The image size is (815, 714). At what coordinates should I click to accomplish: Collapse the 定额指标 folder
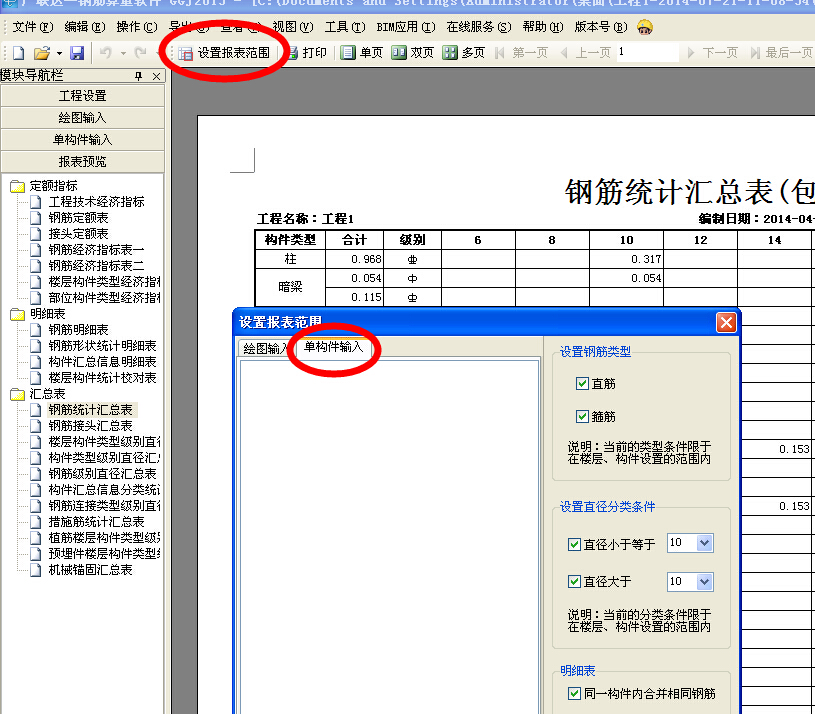click(18, 186)
